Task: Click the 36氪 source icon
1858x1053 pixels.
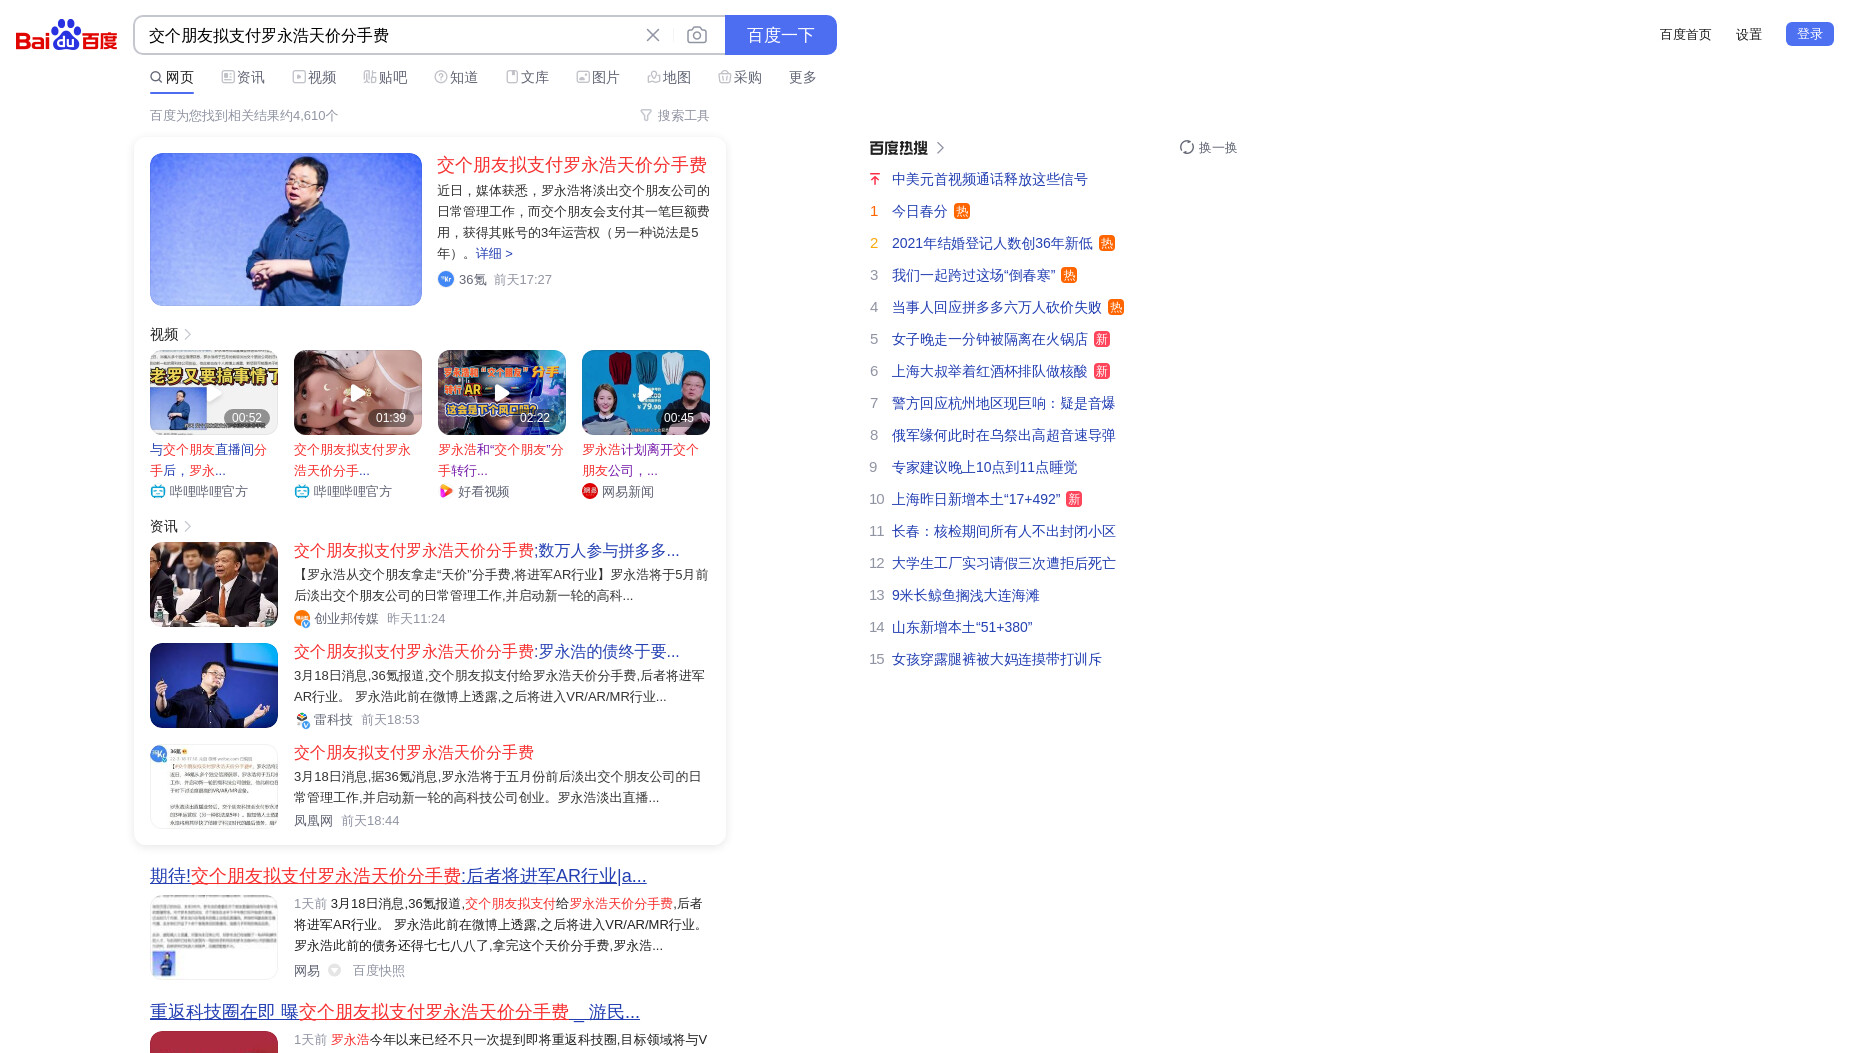Action: (x=446, y=279)
